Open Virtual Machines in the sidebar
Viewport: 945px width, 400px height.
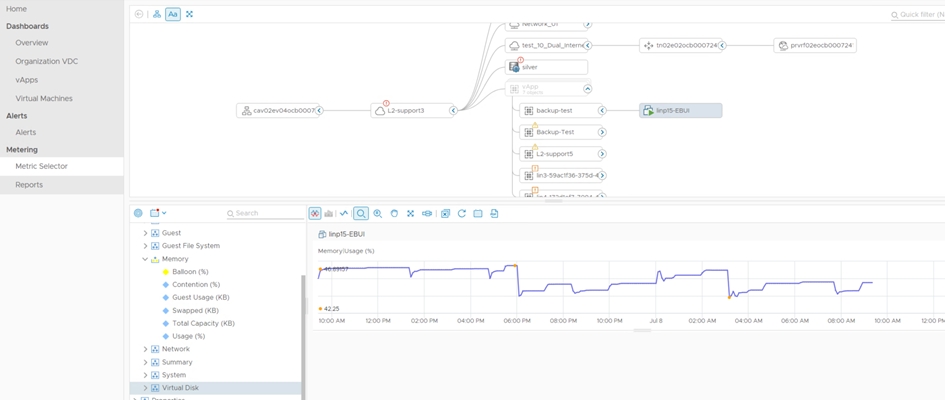coord(44,98)
